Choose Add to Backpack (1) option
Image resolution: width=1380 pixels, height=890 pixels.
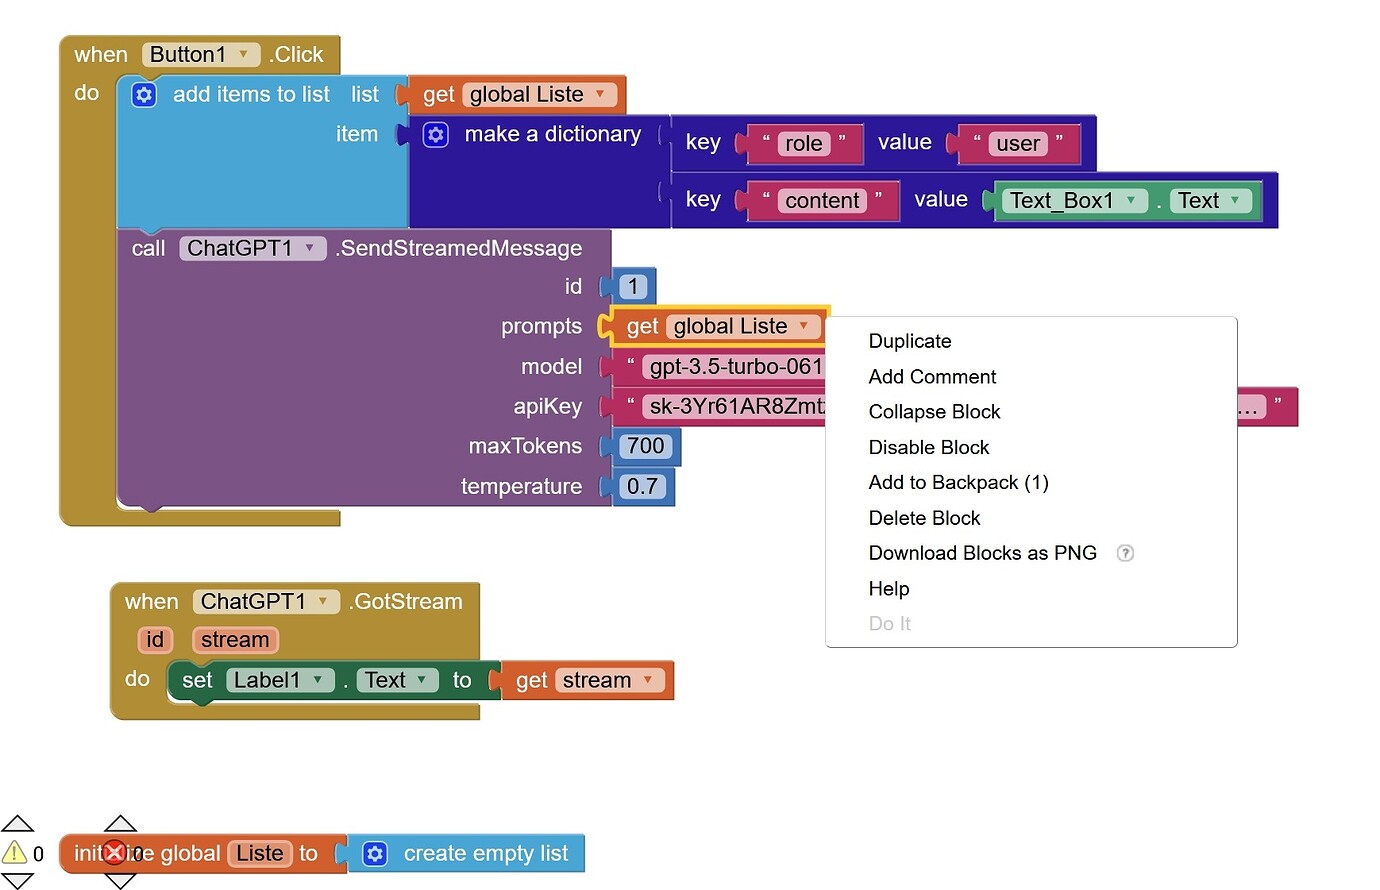958,483
